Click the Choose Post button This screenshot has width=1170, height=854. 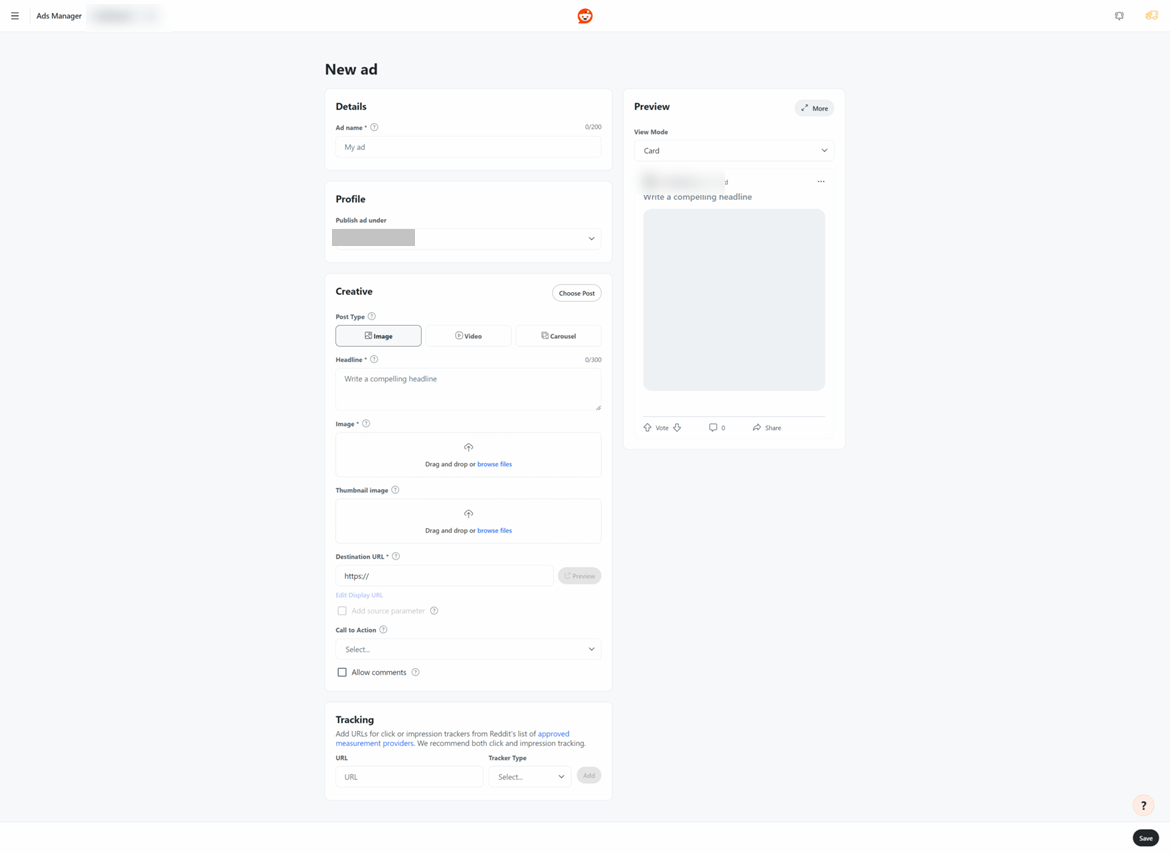pos(577,293)
